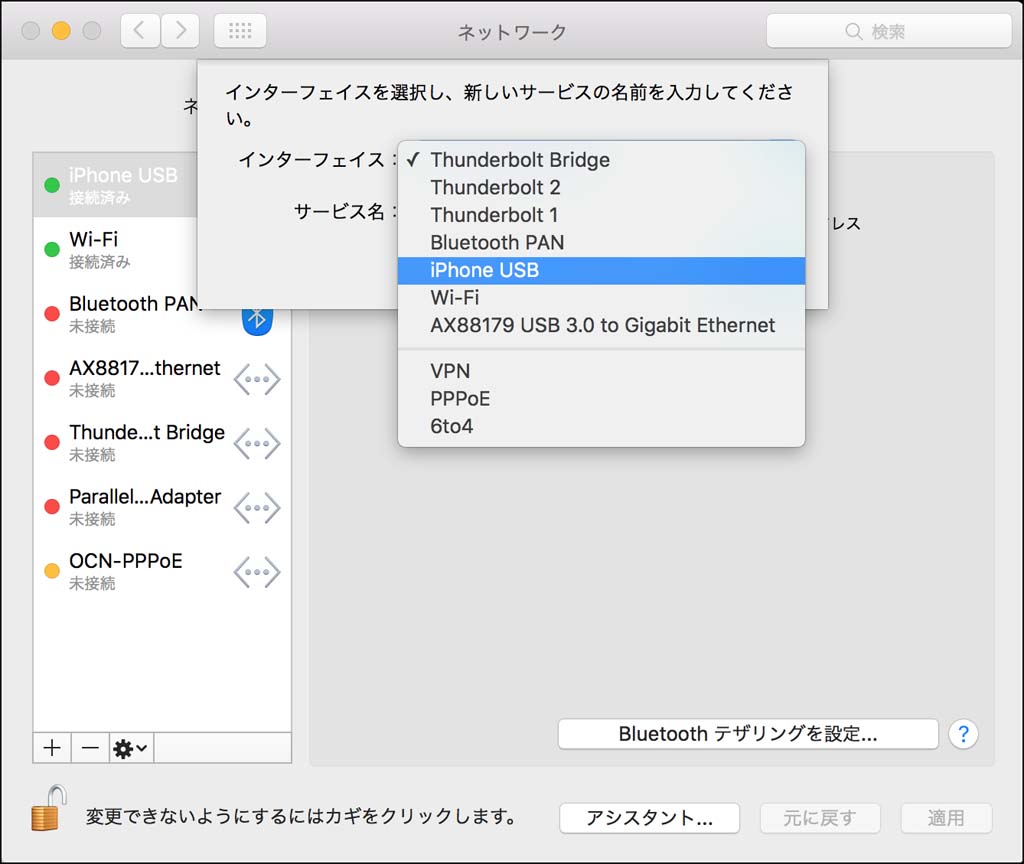1024x864 pixels.
Task: Click the green status dot for Wi-Fi
Action: (x=52, y=249)
